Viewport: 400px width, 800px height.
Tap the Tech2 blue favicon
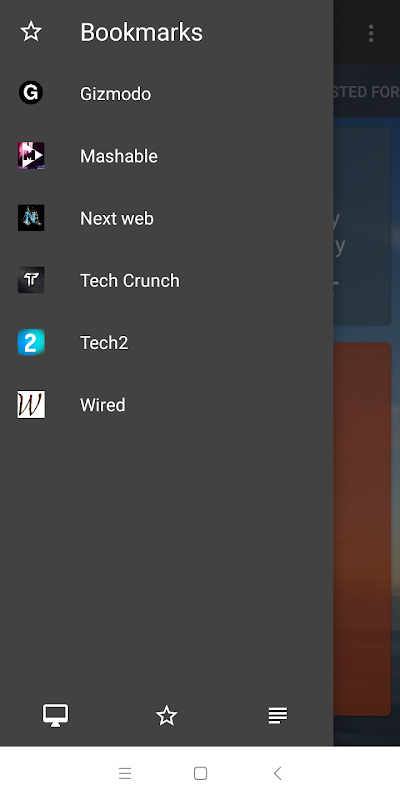pos(31,342)
